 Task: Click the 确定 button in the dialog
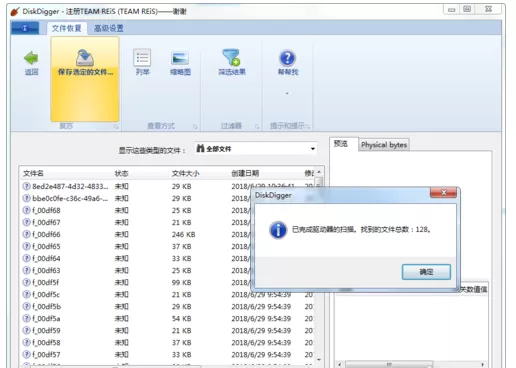click(x=426, y=272)
